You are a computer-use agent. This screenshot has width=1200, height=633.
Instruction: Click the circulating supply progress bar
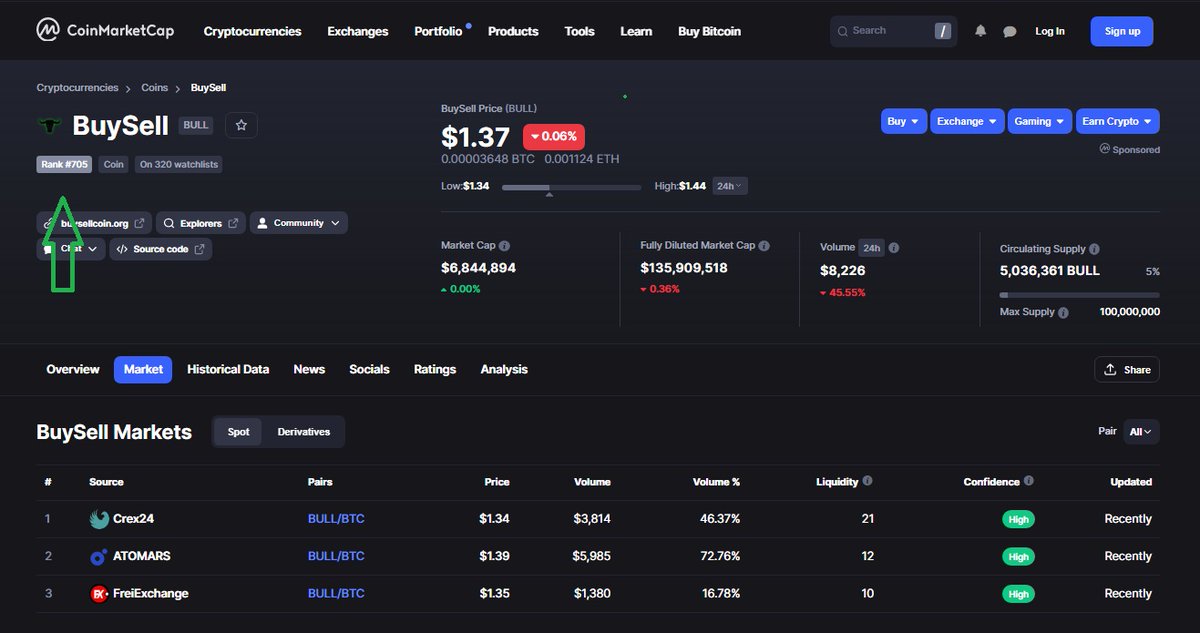point(1080,295)
